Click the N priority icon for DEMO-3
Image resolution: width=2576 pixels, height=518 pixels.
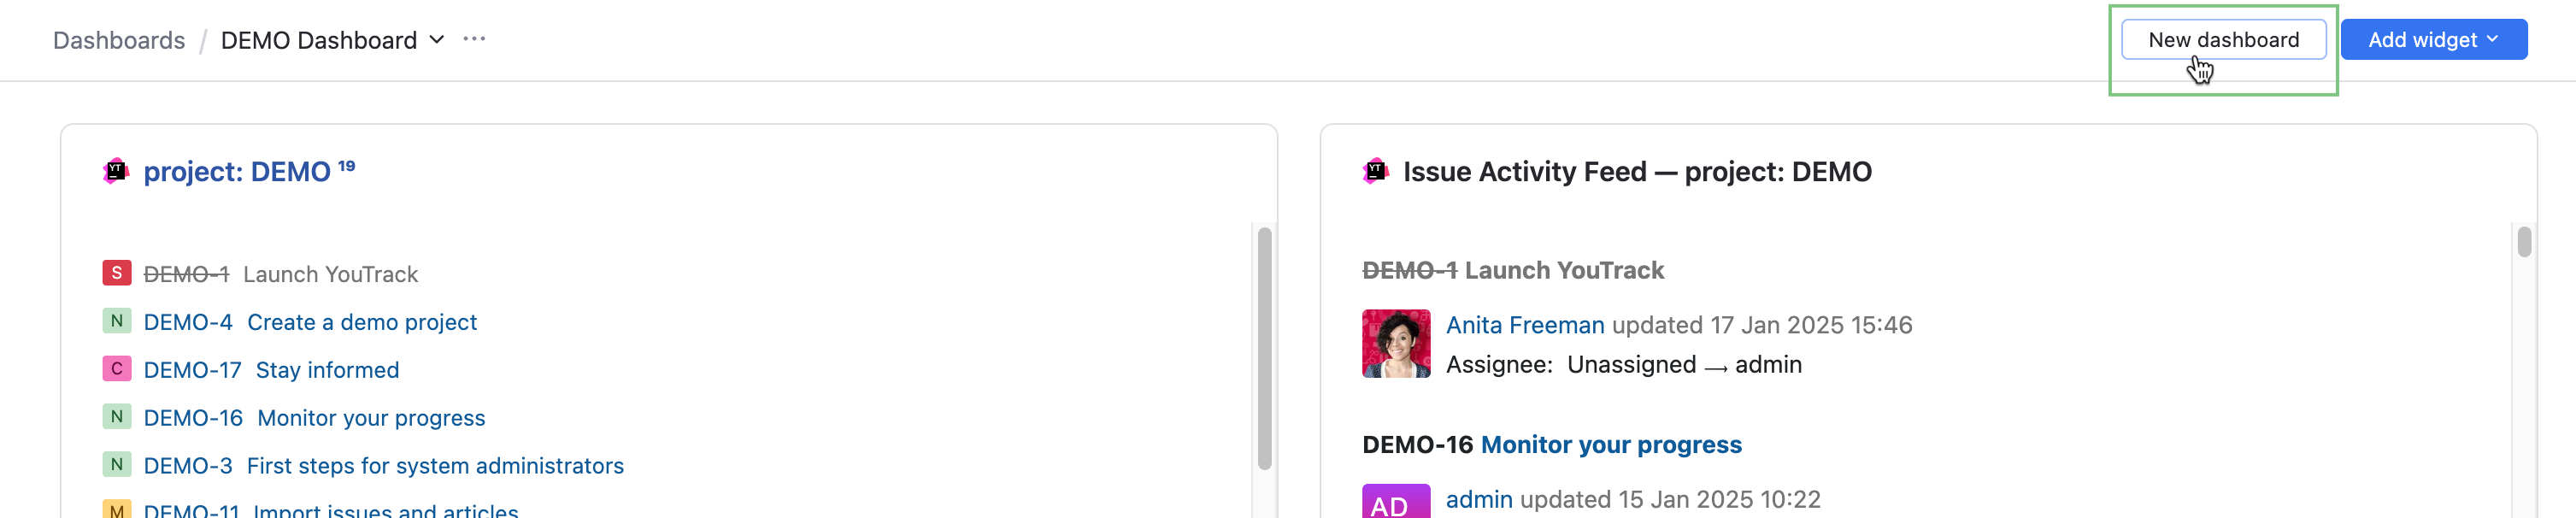(x=117, y=465)
